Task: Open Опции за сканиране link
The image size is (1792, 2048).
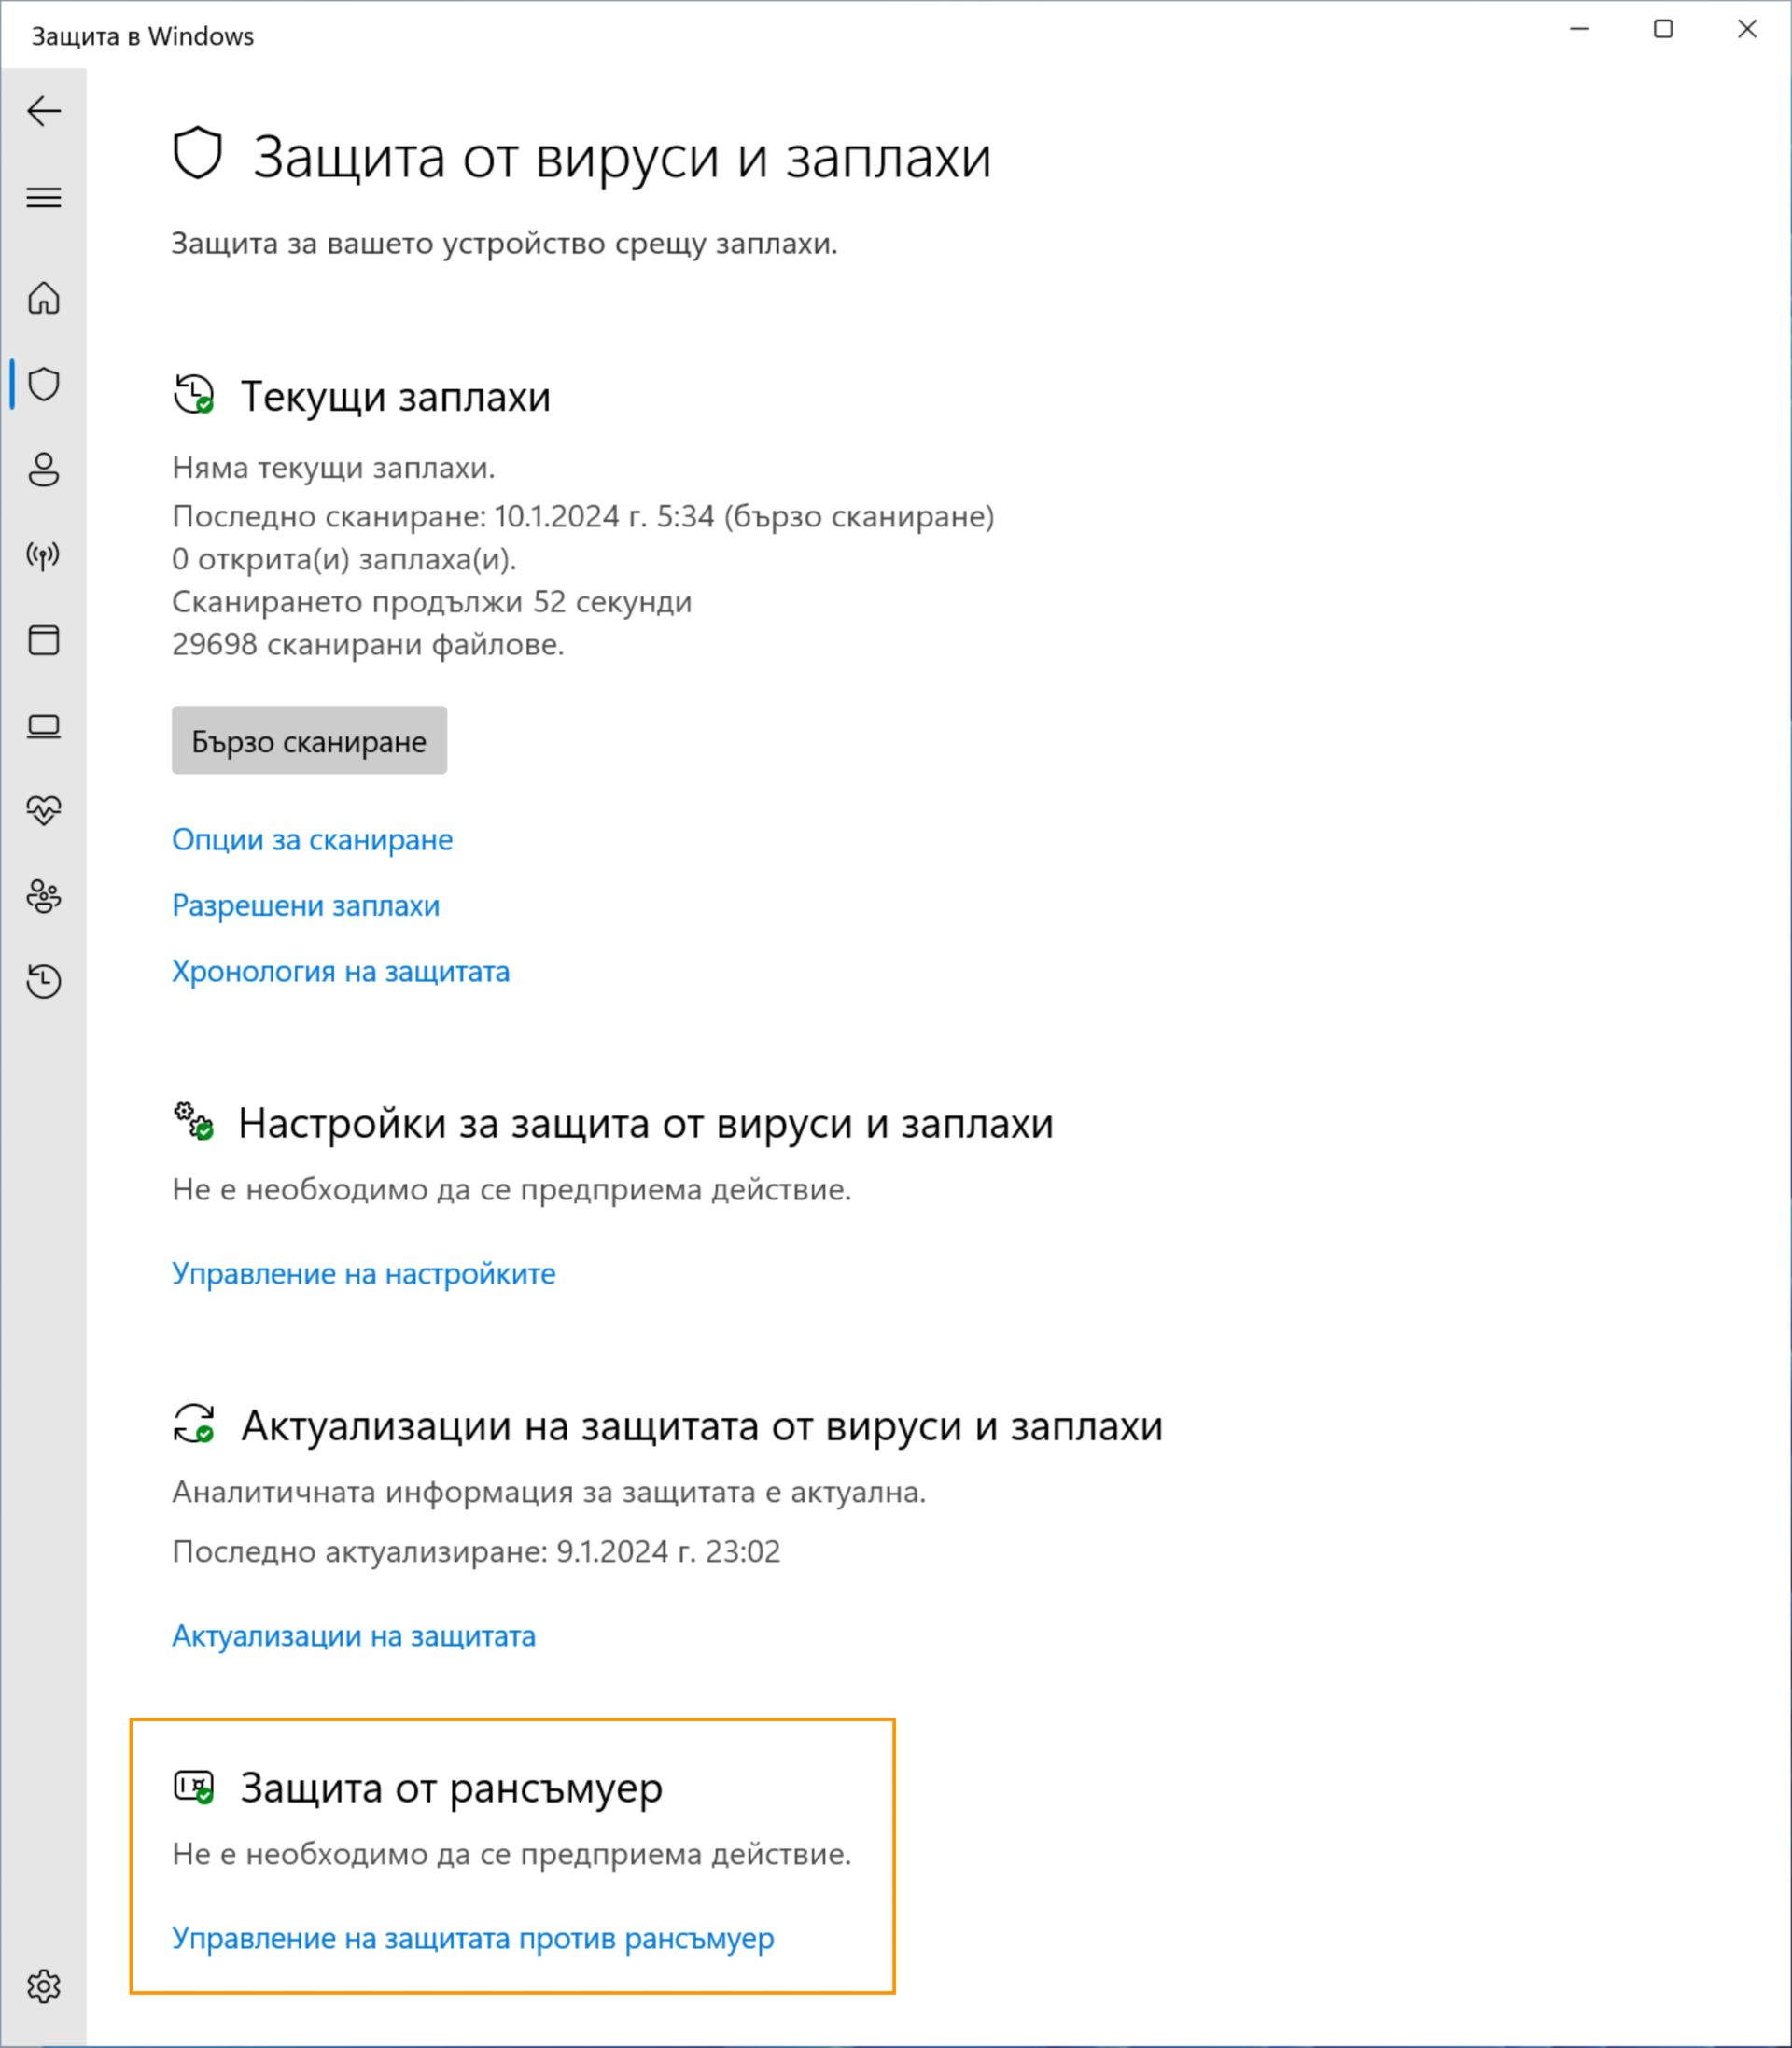Action: point(312,840)
